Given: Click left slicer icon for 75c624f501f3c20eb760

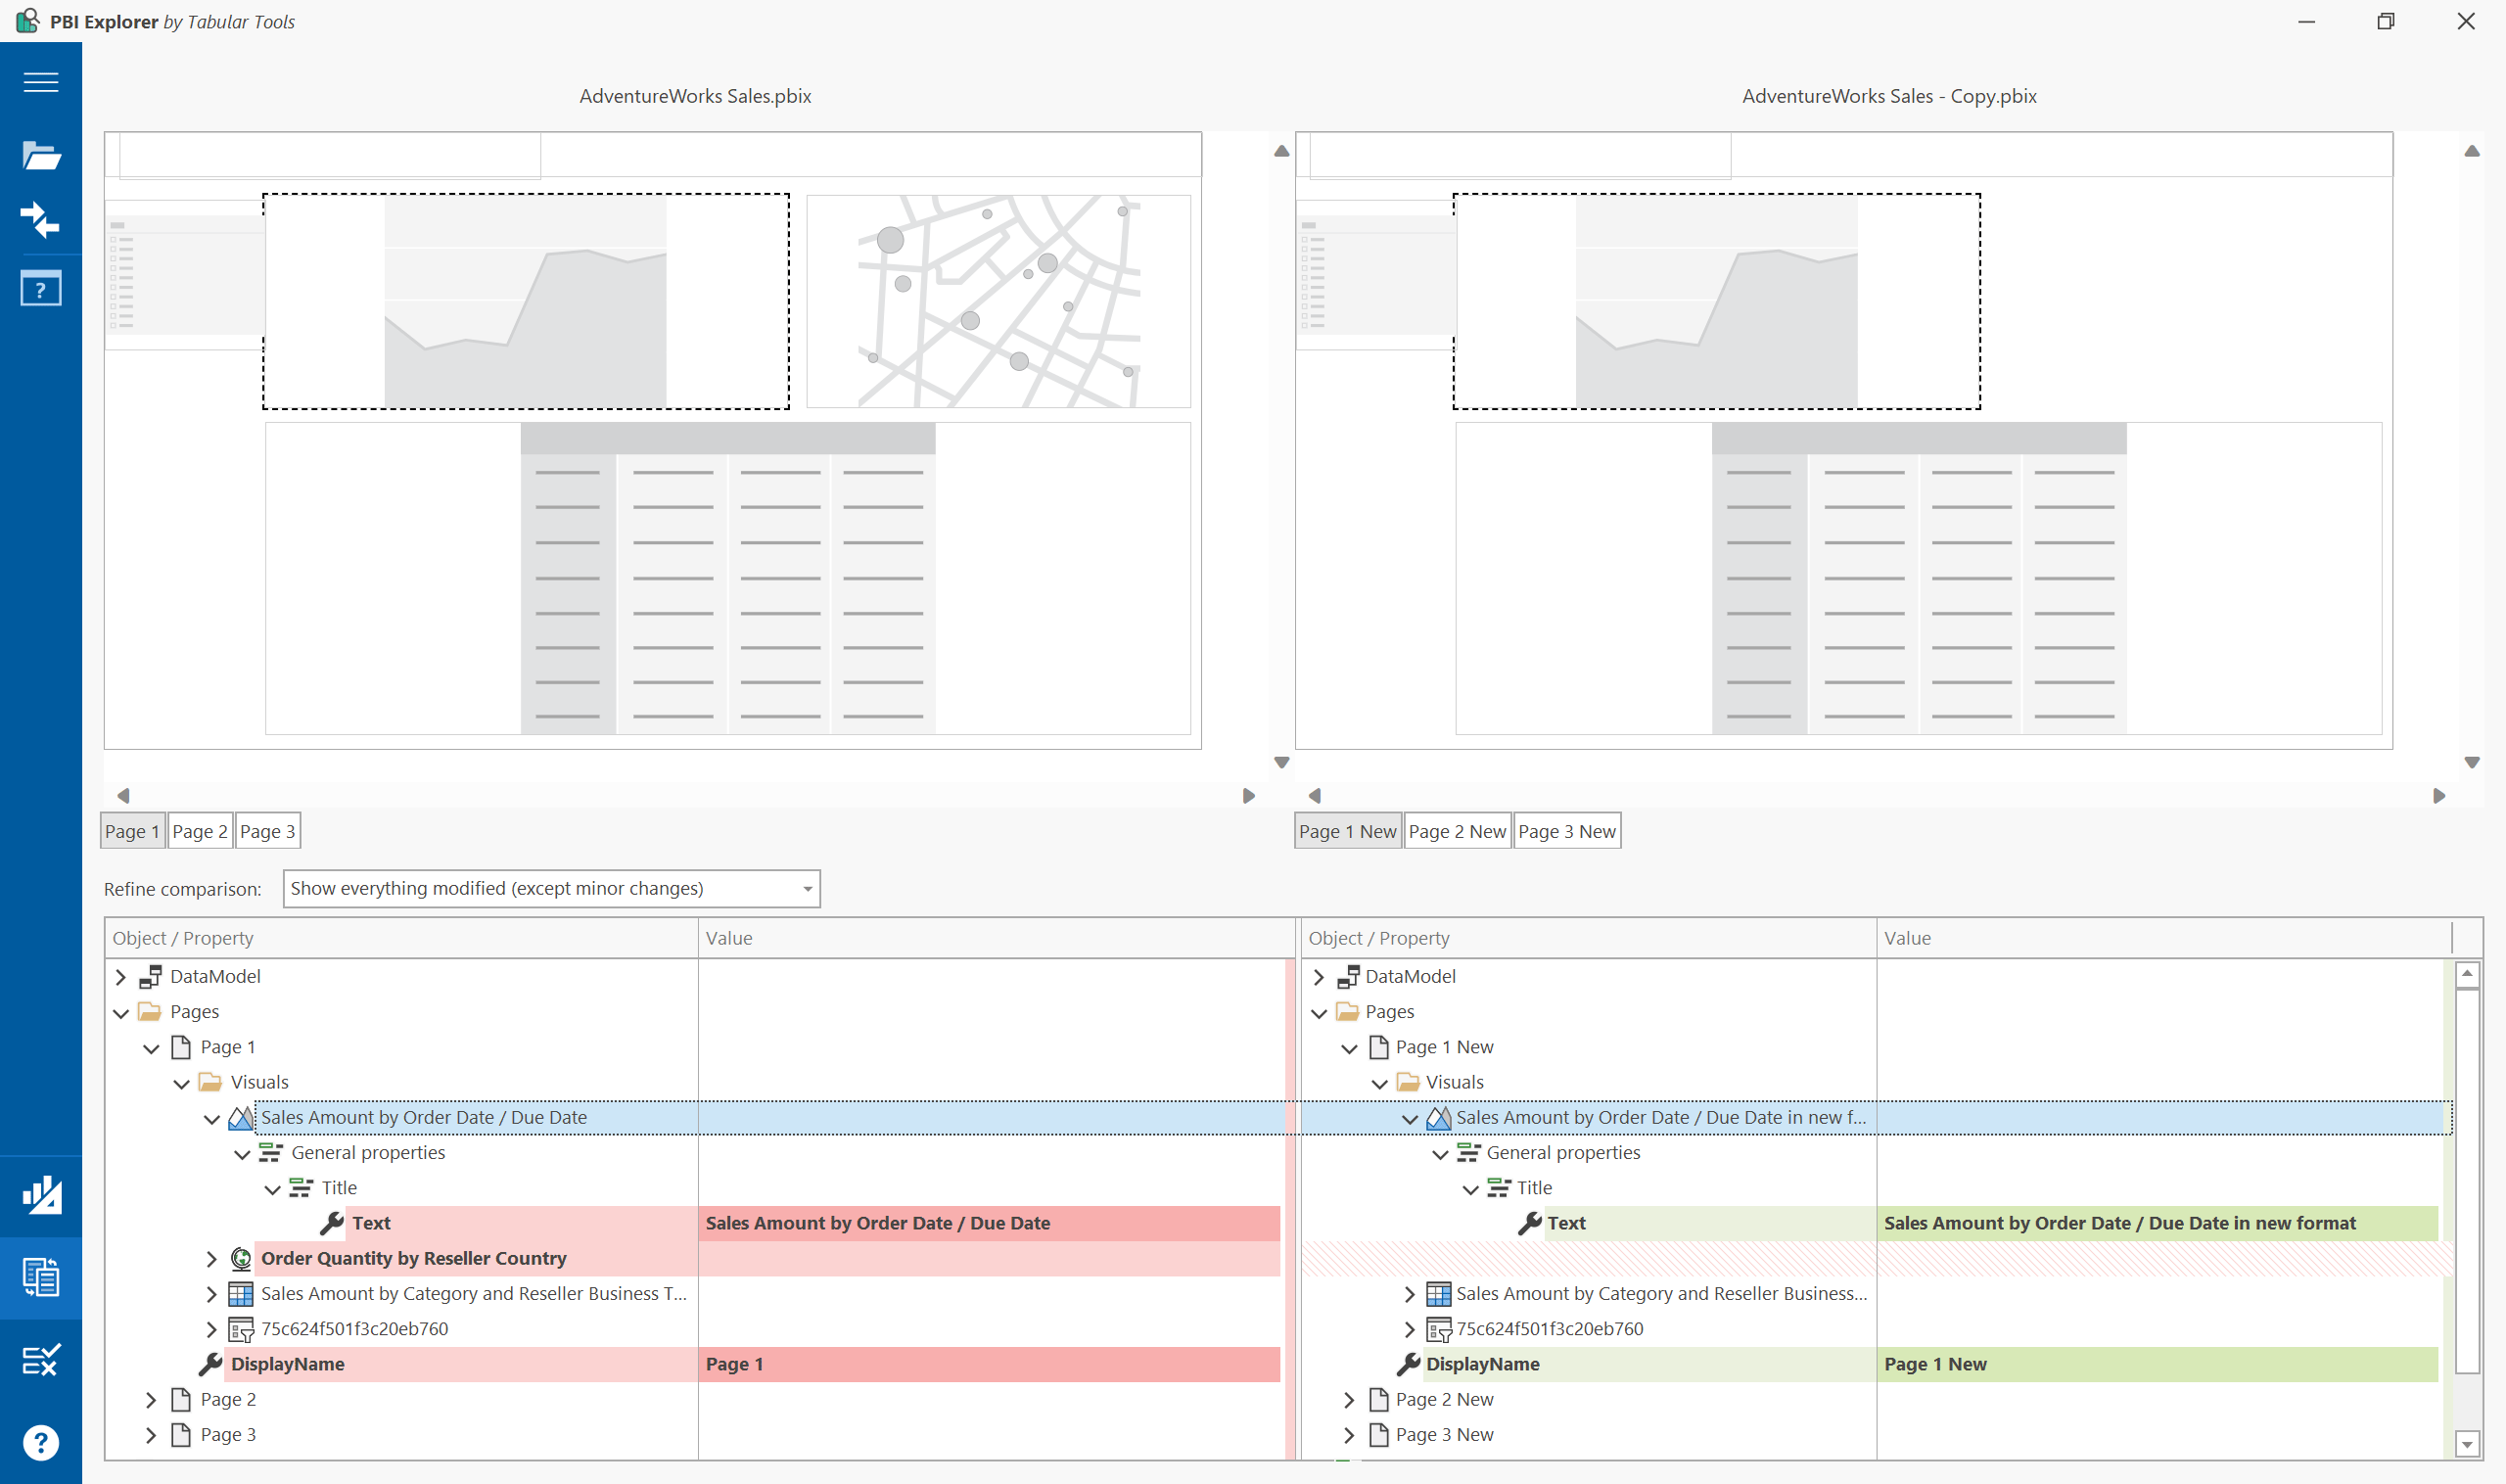Looking at the screenshot, I should click(241, 1329).
